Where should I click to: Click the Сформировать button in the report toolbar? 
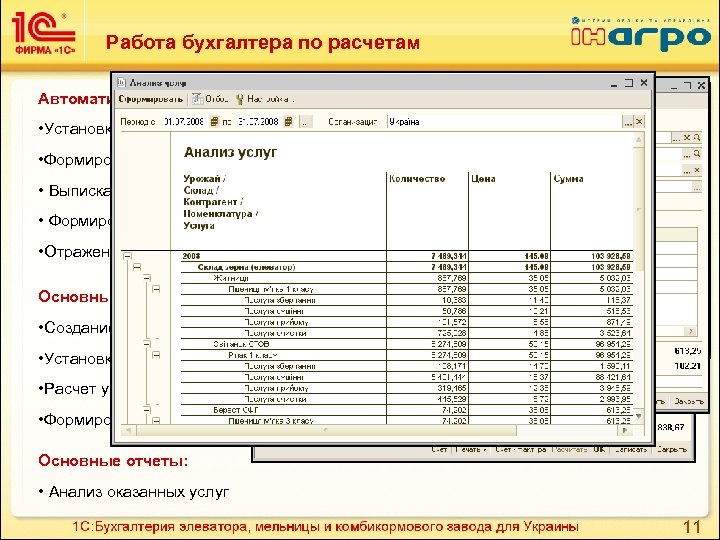pos(151,99)
